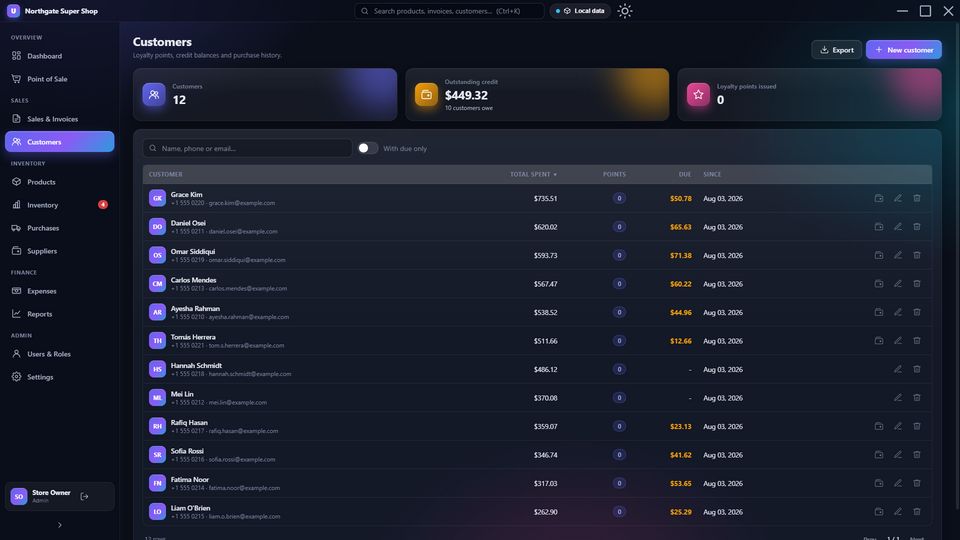This screenshot has width=960, height=540.
Task: Edit the Liam O'Brien record
Action: pyautogui.click(x=898, y=511)
